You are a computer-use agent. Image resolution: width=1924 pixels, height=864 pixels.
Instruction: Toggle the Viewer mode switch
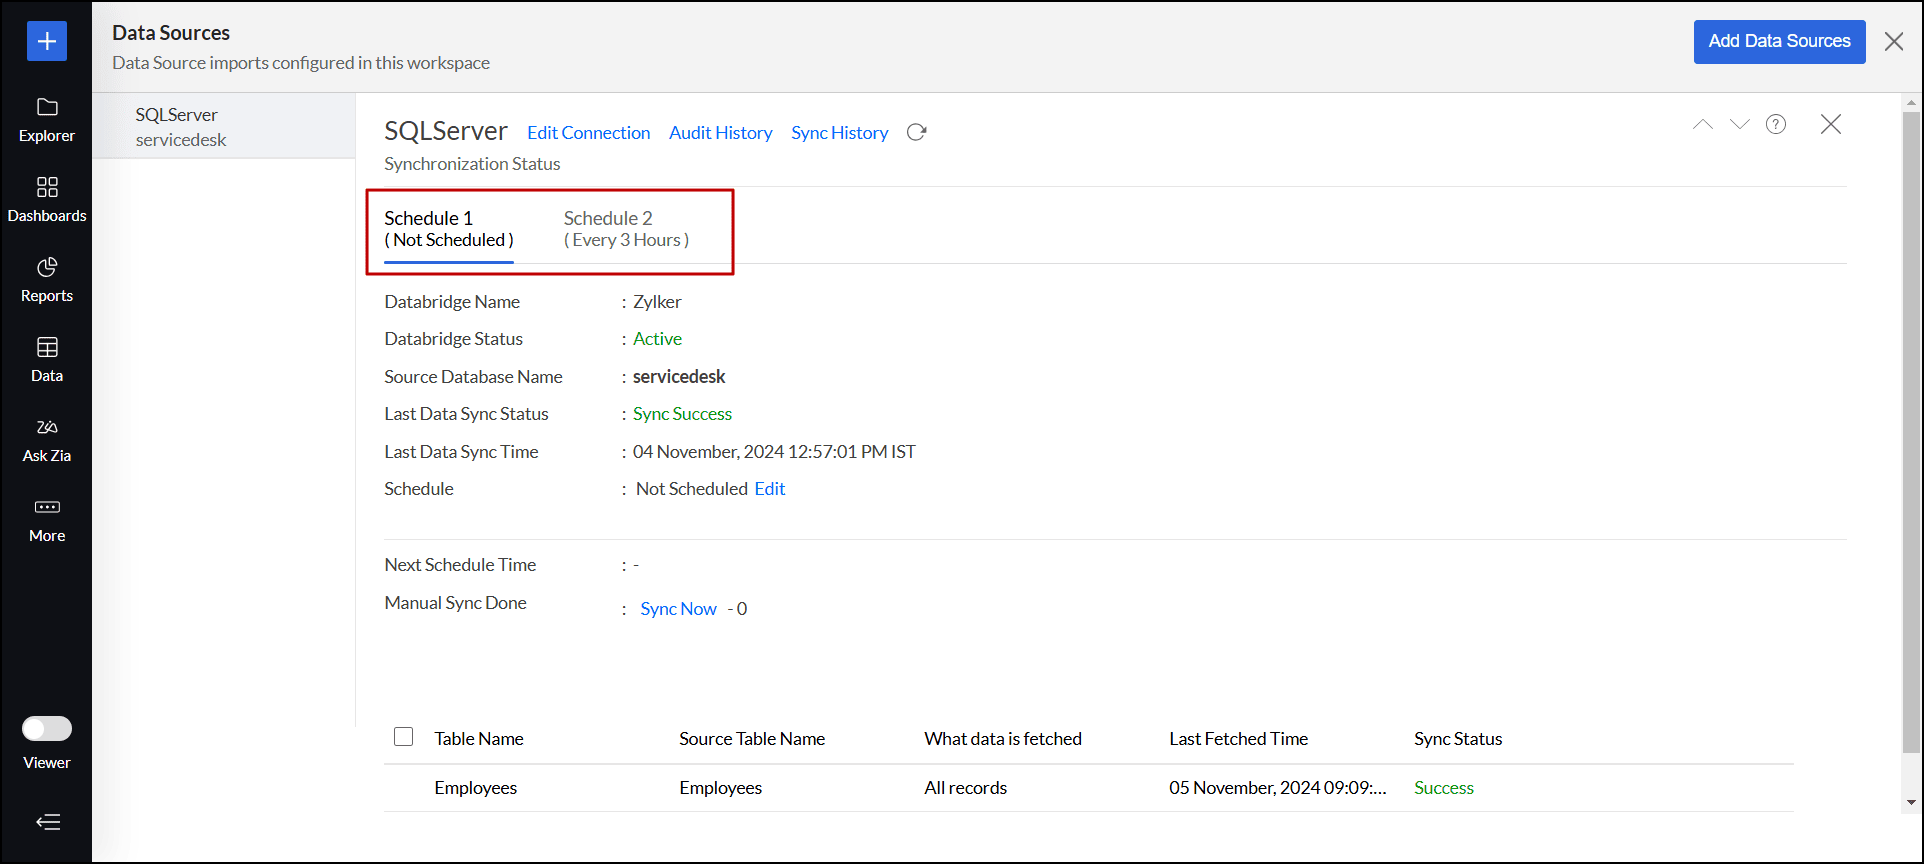47,729
